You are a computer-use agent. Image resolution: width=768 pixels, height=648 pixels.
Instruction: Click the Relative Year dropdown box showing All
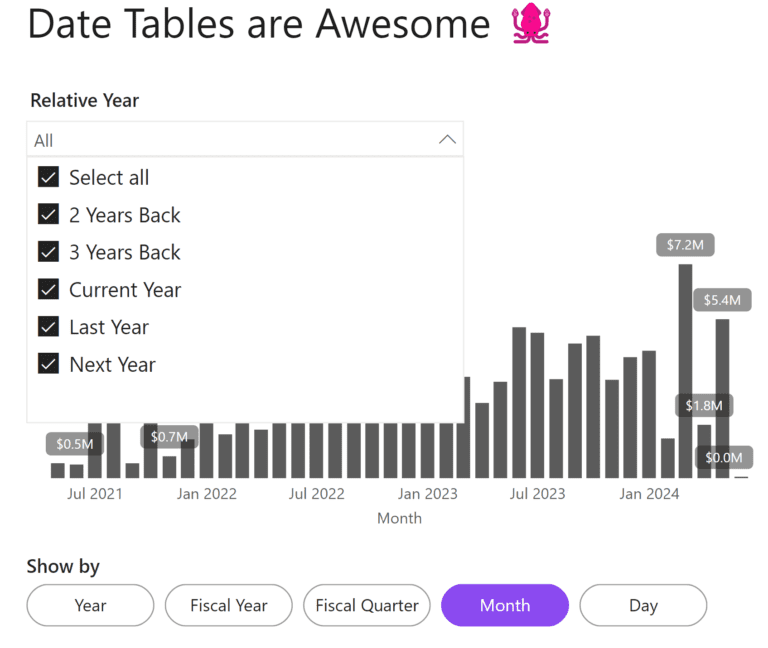tap(230, 140)
